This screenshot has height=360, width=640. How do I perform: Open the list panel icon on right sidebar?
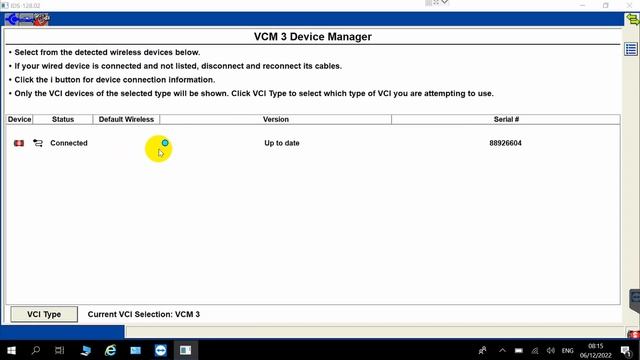(x=631, y=49)
